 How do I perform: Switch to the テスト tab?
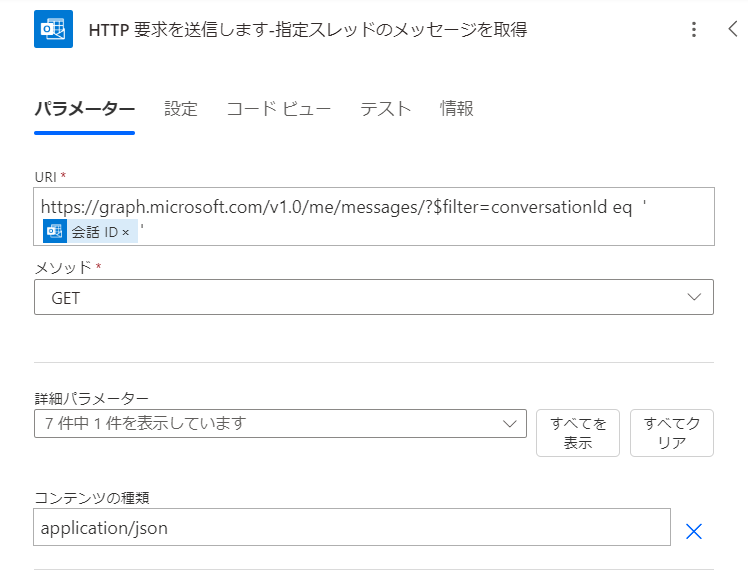(385, 109)
